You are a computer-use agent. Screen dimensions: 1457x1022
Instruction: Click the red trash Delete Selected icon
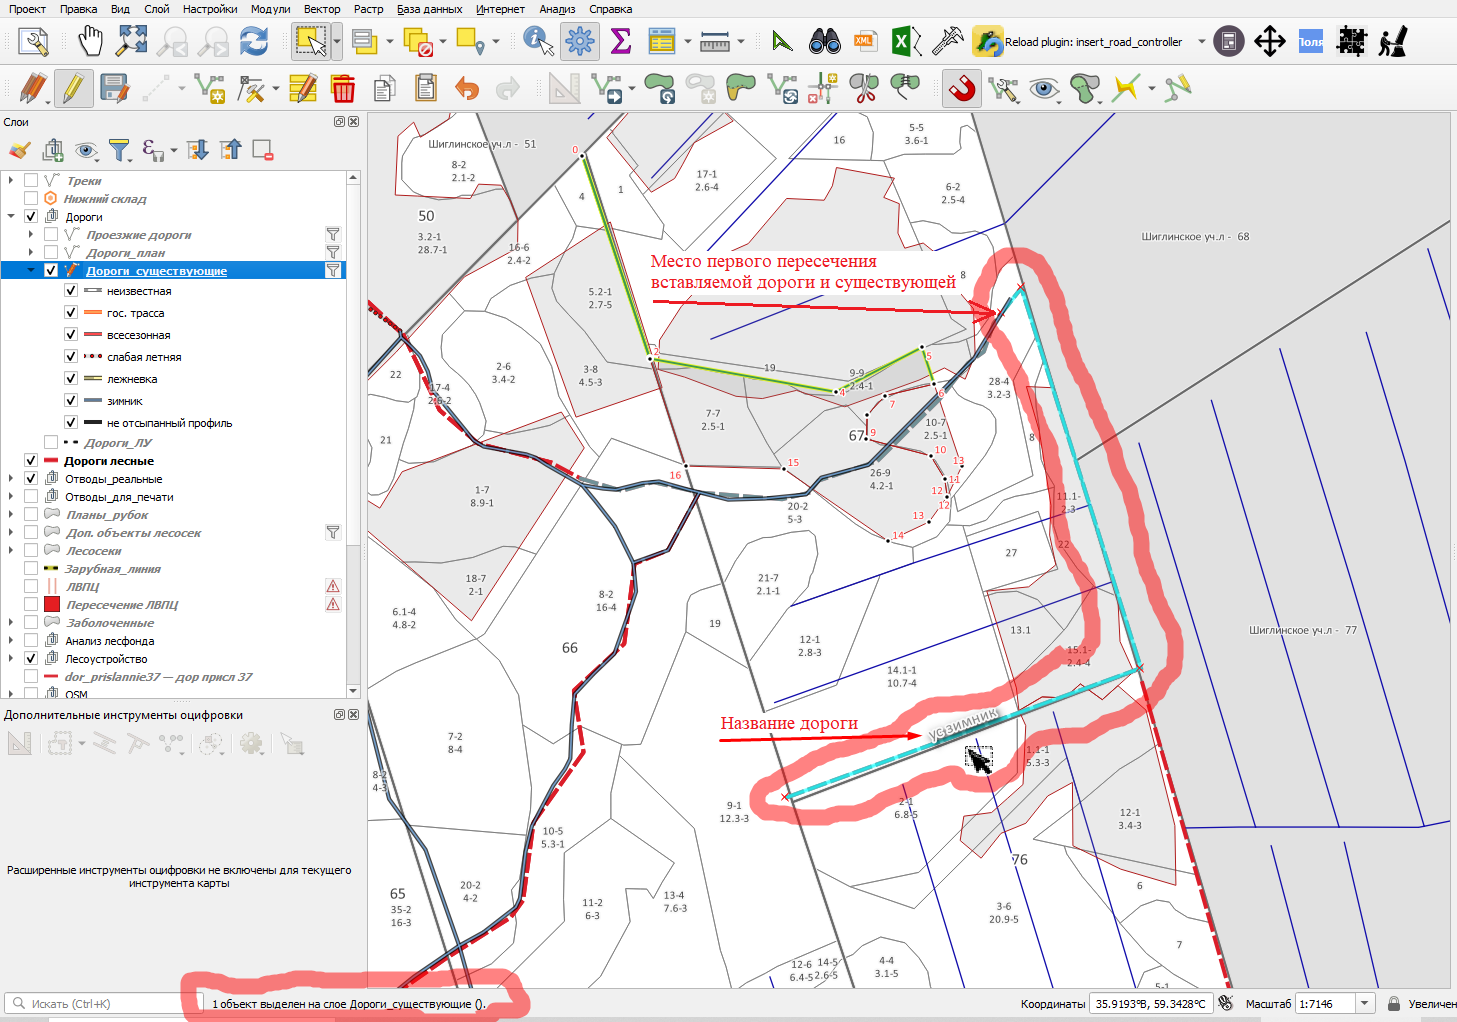pos(343,89)
